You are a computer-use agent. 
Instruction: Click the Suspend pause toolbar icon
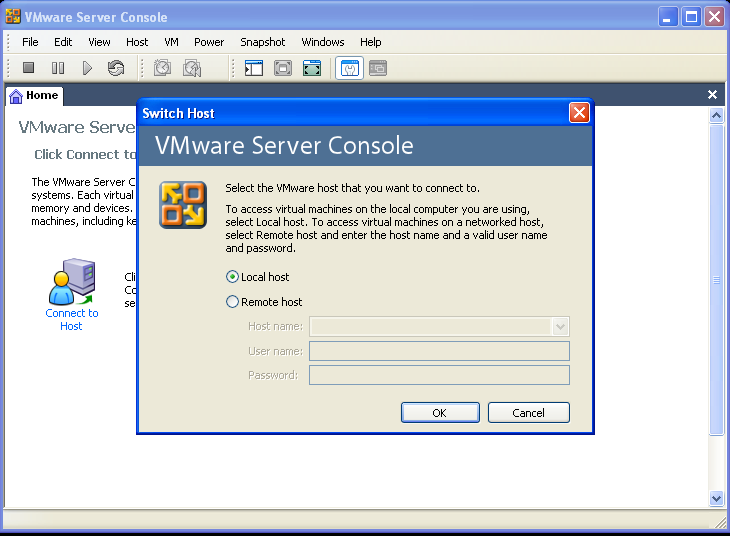point(58,68)
